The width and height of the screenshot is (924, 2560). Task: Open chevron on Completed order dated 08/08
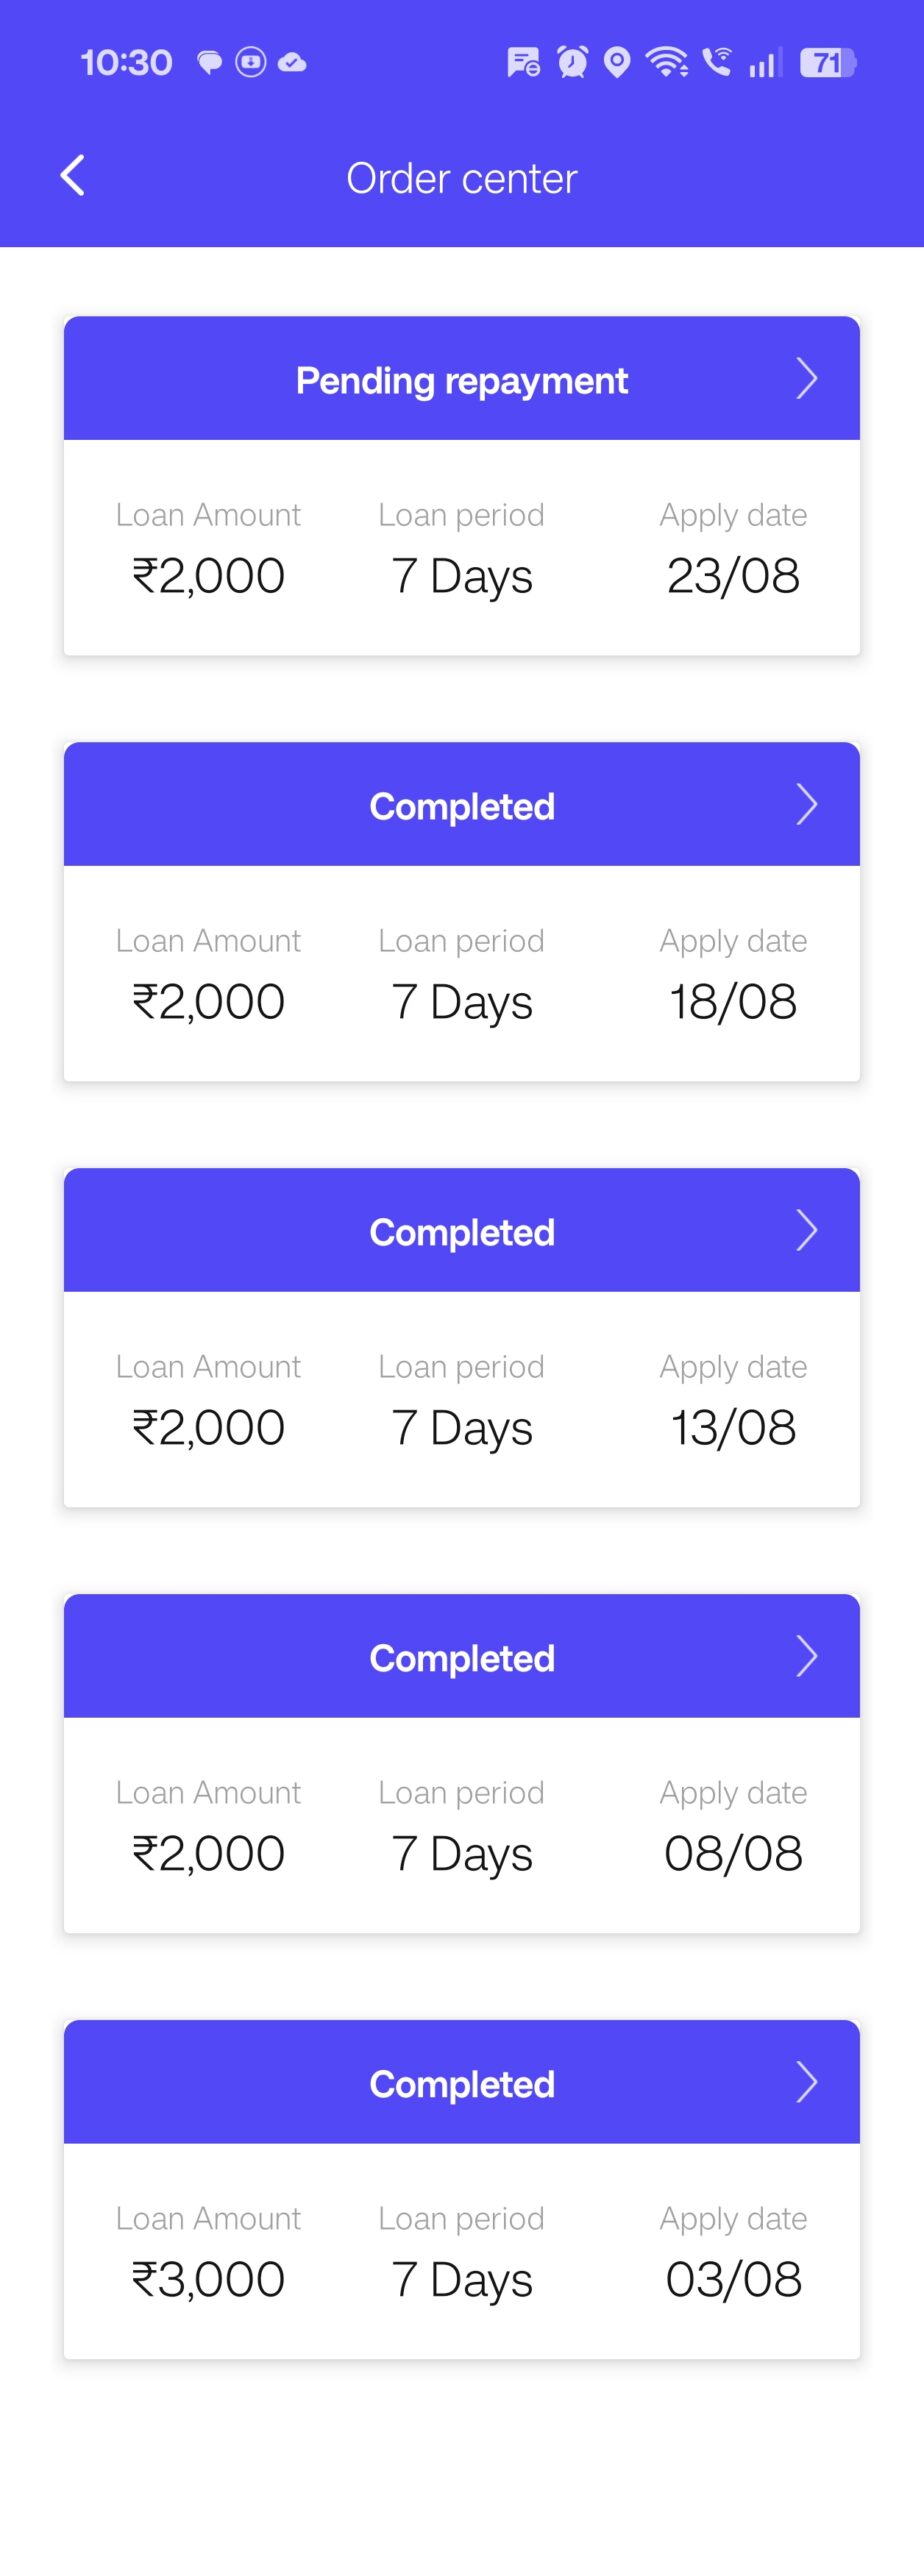pyautogui.click(x=807, y=1657)
